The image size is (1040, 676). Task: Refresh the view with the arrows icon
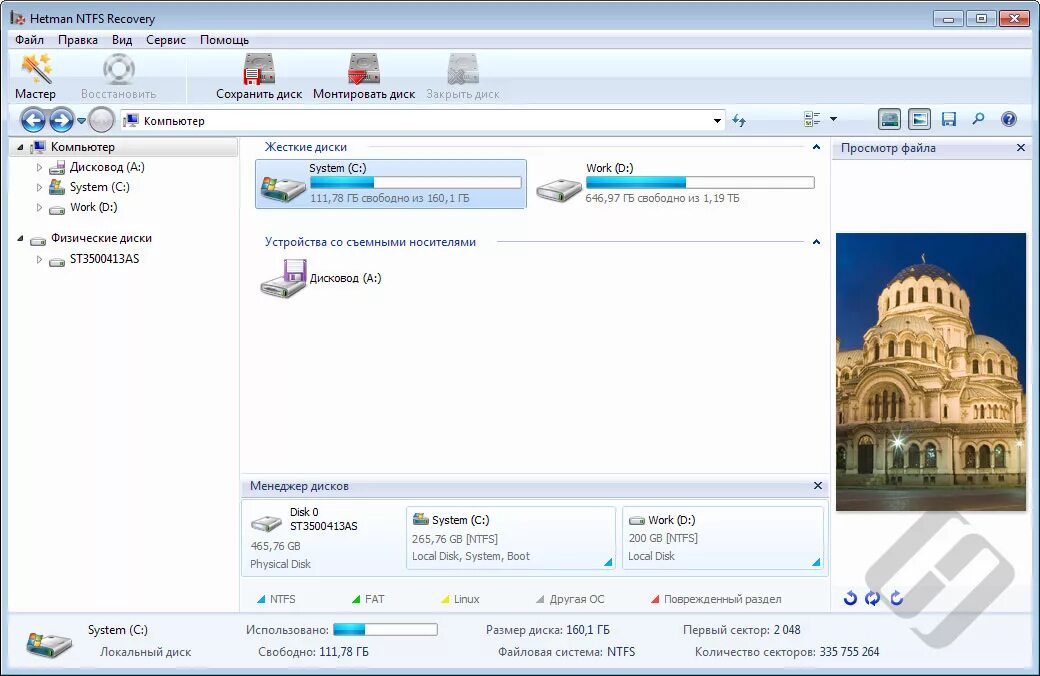[x=739, y=120]
